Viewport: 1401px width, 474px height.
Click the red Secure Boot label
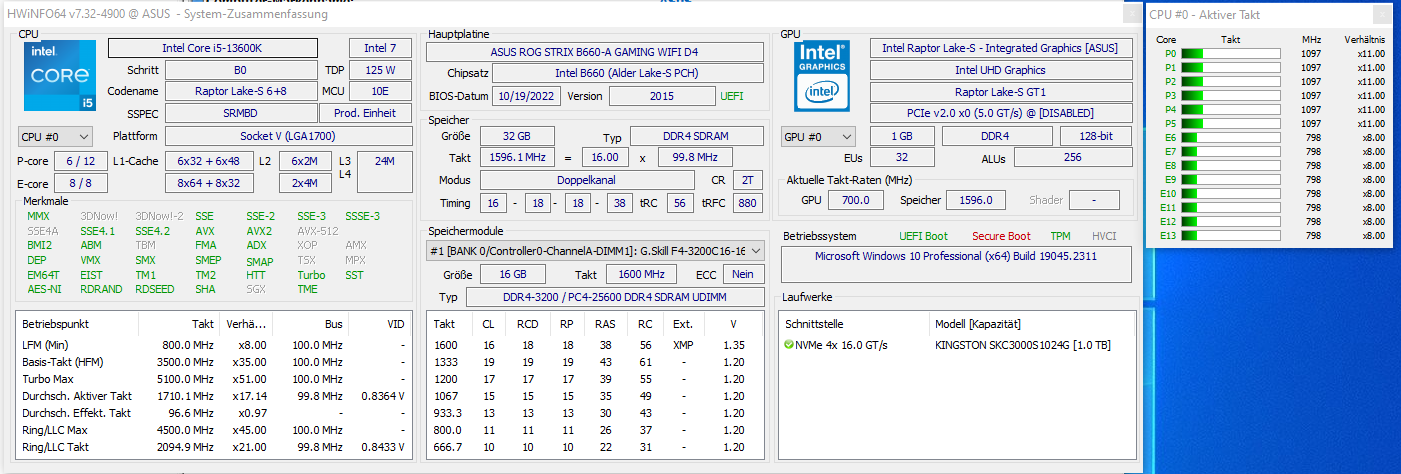click(x=1001, y=237)
